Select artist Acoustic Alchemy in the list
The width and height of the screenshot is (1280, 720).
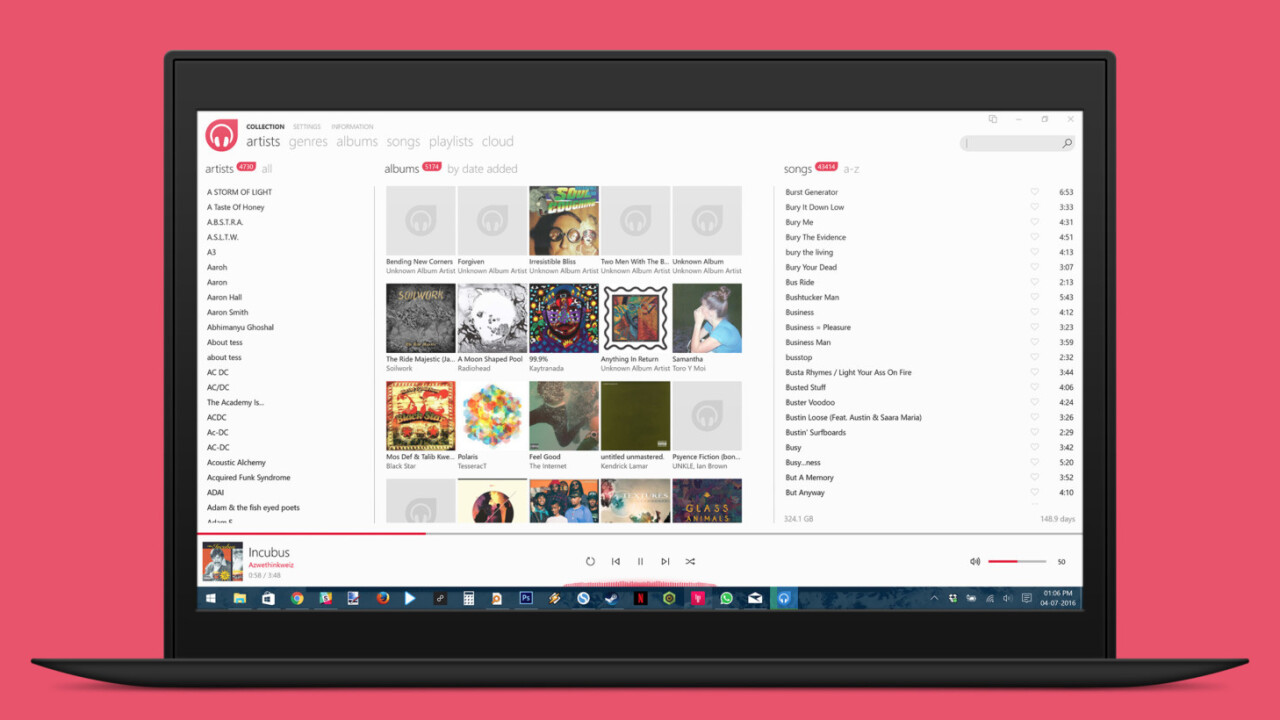click(236, 463)
